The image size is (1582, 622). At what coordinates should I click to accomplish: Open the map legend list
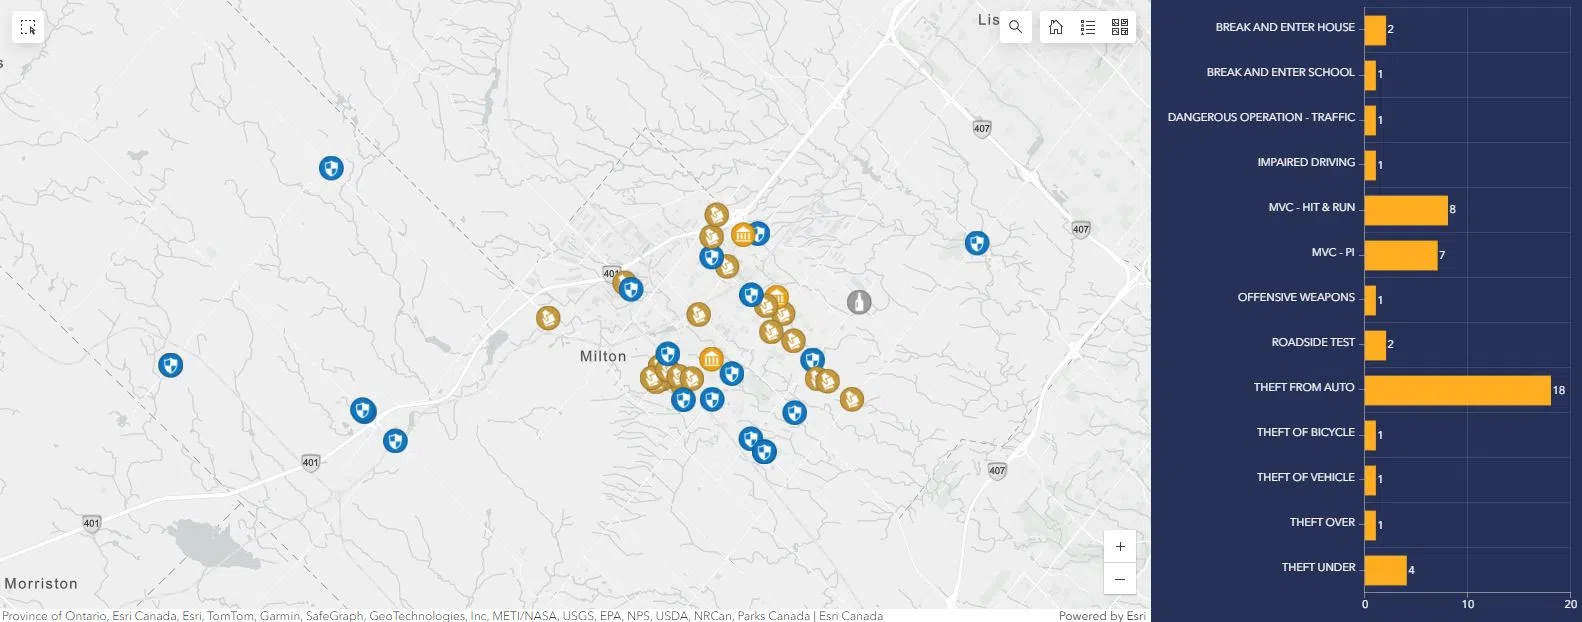(x=1088, y=27)
